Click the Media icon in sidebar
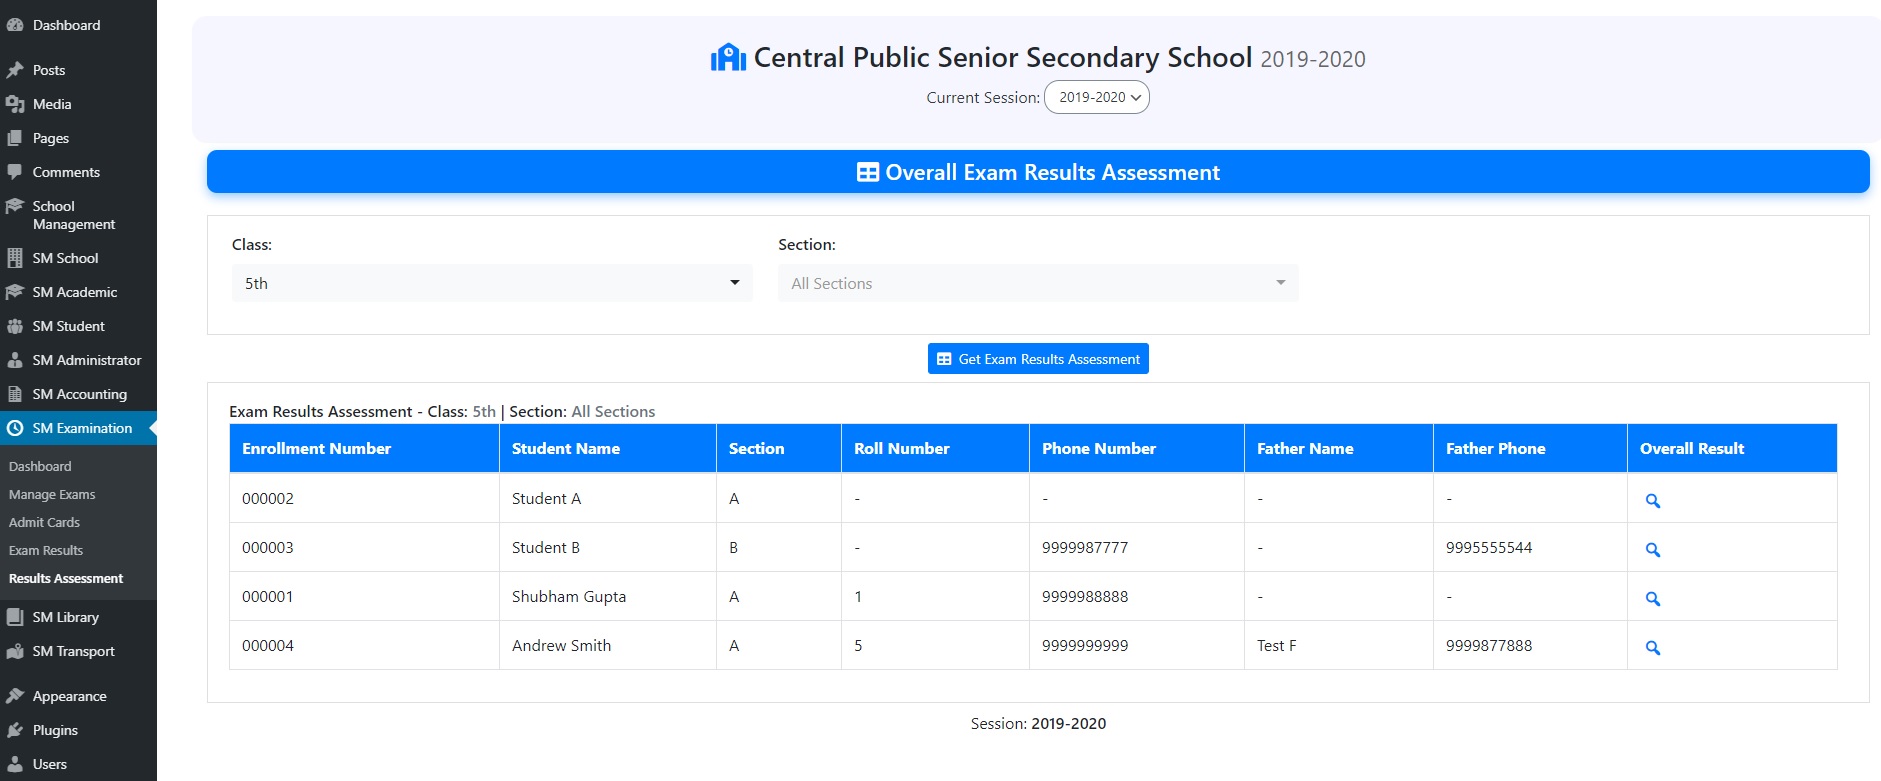This screenshot has width=1881, height=781. click(x=15, y=104)
